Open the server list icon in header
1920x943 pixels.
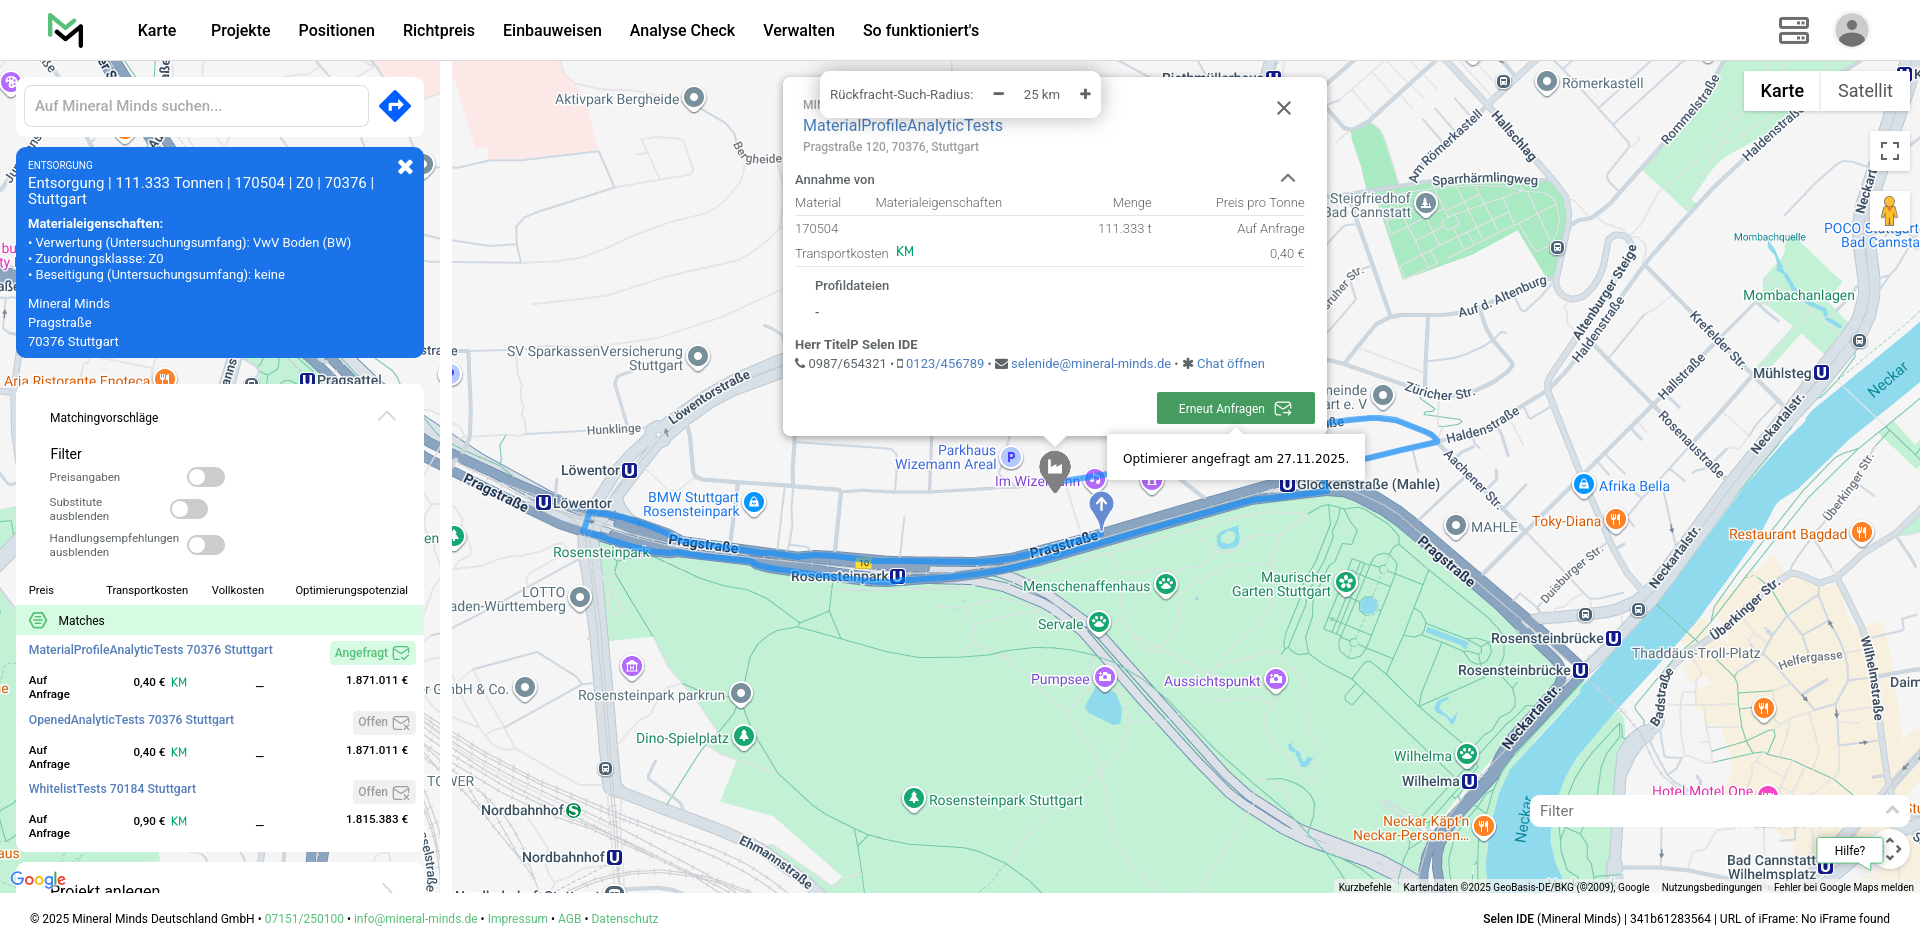(1793, 30)
